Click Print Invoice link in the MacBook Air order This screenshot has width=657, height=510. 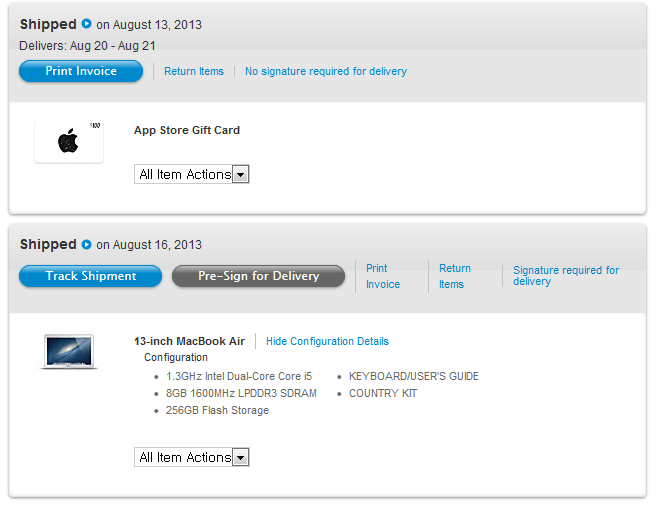point(382,276)
